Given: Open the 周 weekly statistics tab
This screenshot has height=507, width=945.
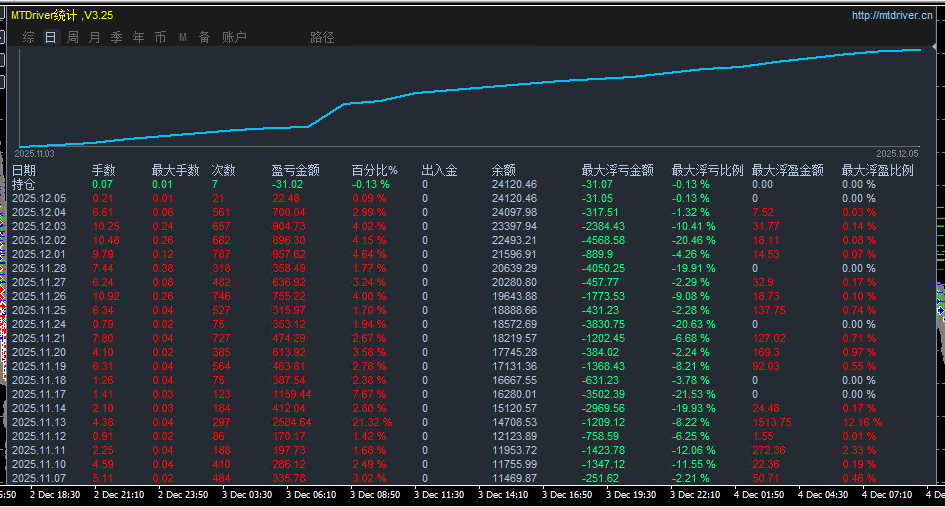Looking at the screenshot, I should coord(72,37).
